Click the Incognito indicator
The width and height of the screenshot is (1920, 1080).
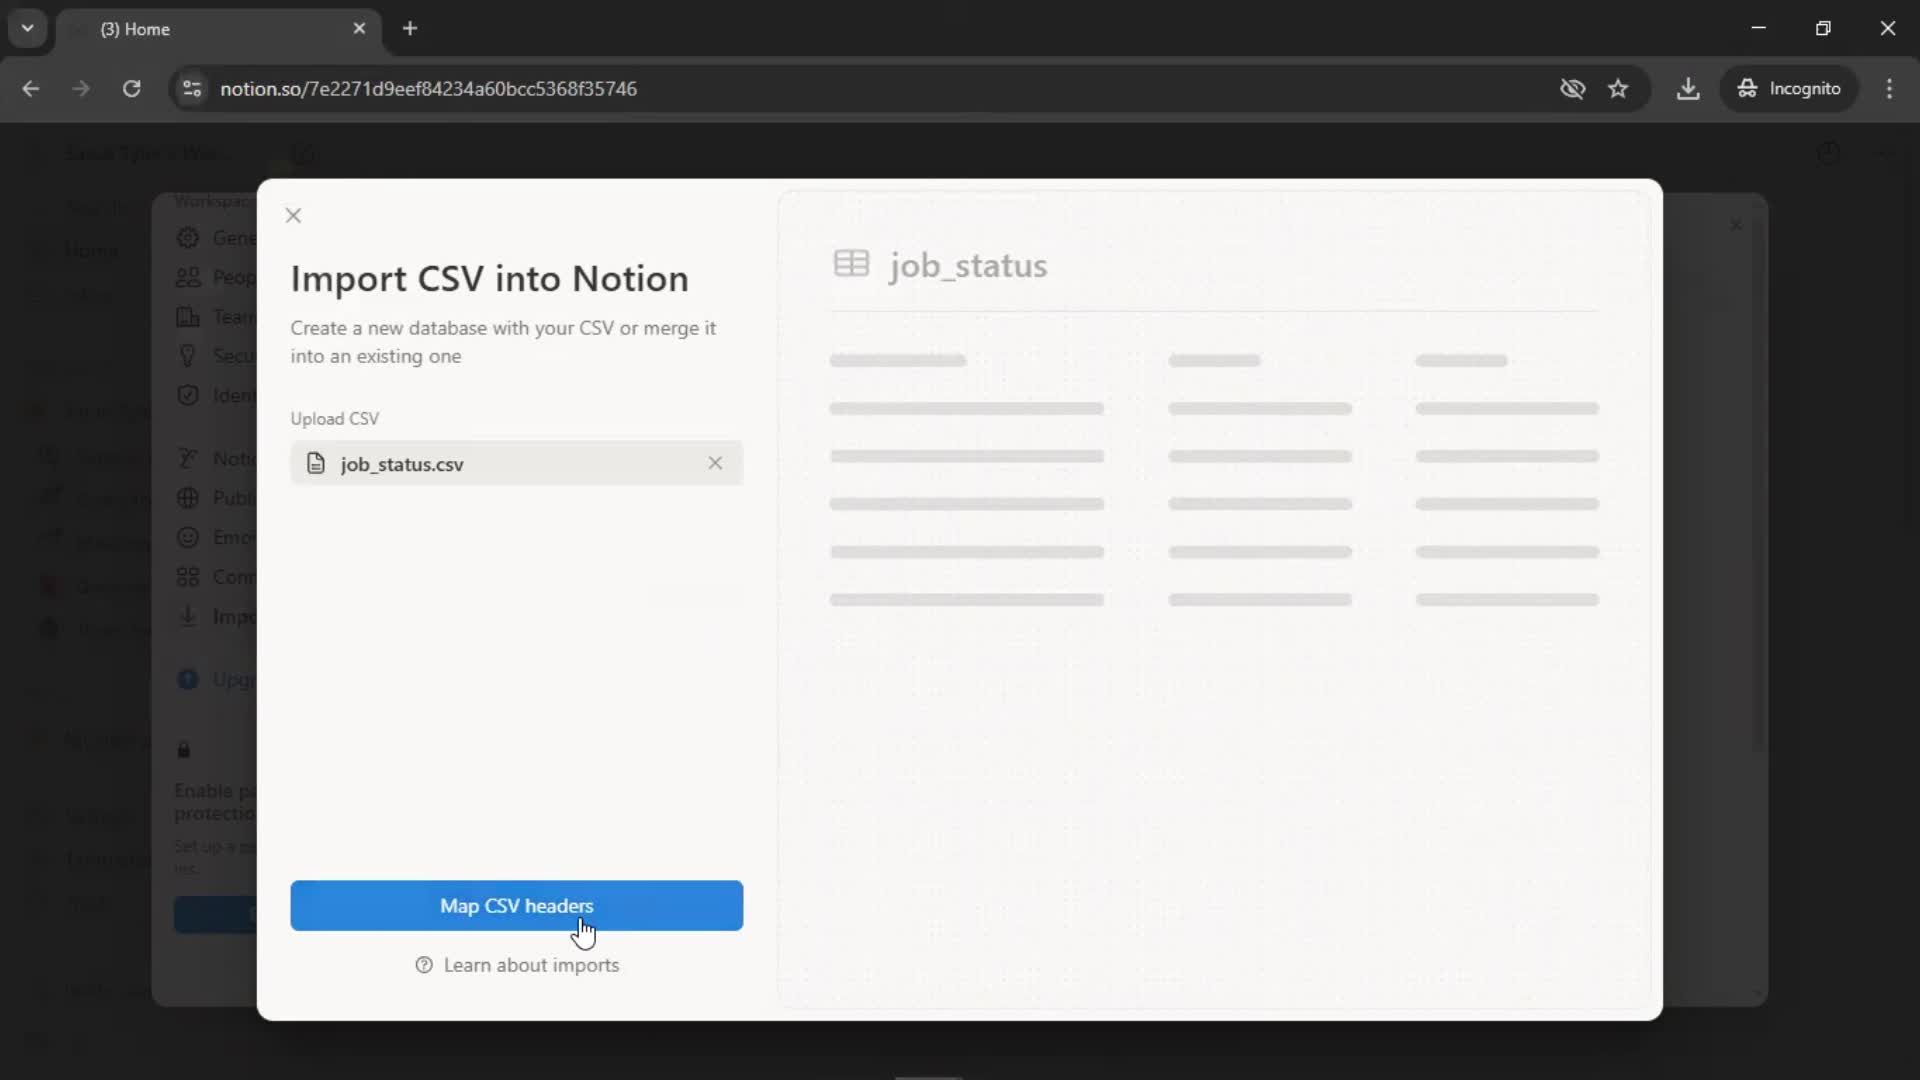(x=1788, y=88)
